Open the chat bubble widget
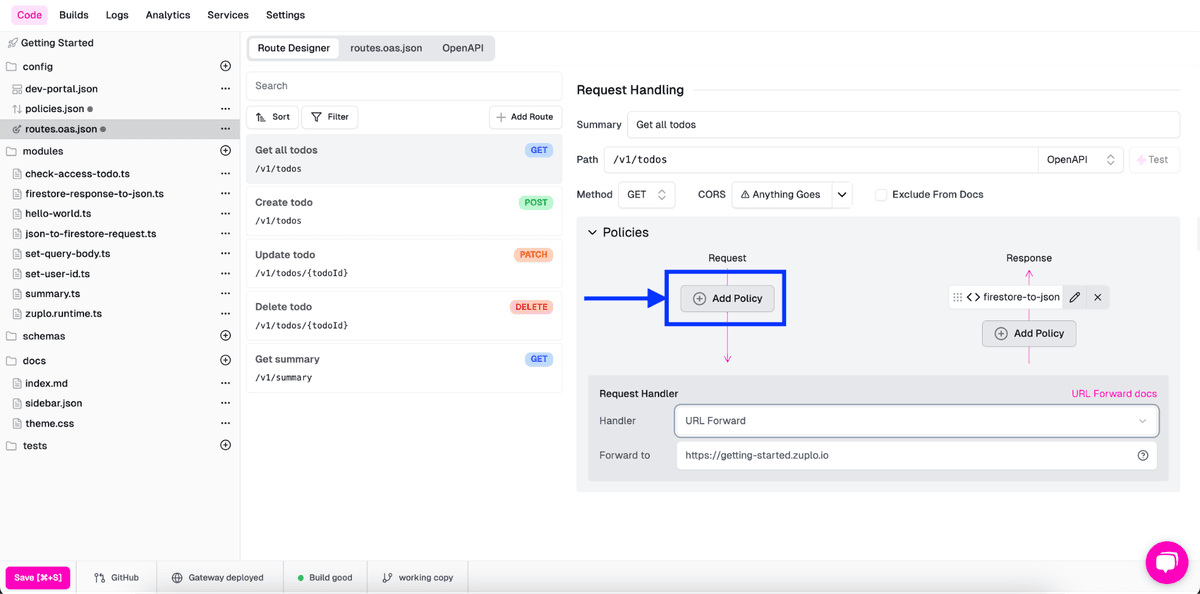Screen dimensions: 1200x594 pos(1167,562)
